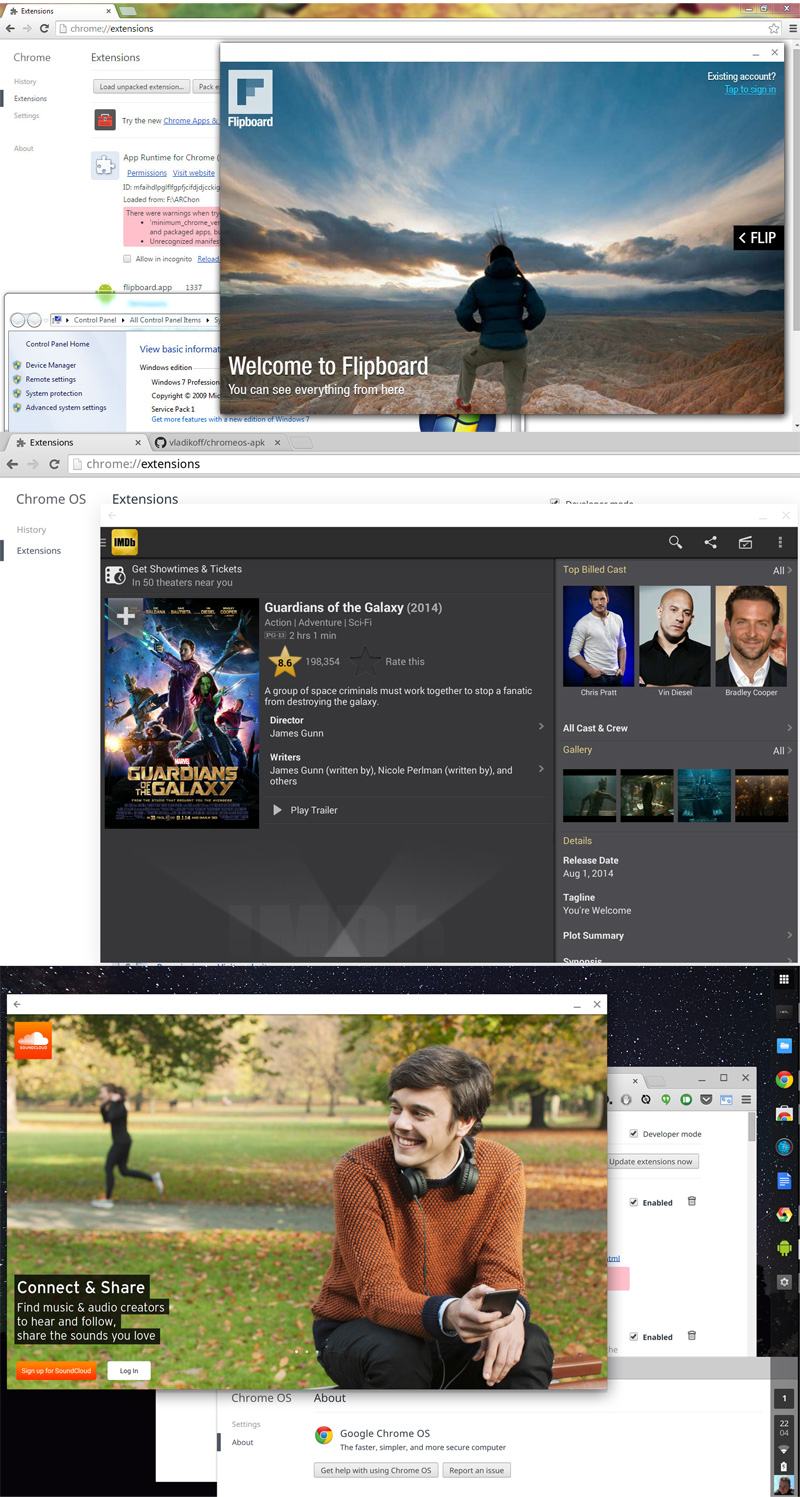Expand Plot Summary row

[x=677, y=935]
